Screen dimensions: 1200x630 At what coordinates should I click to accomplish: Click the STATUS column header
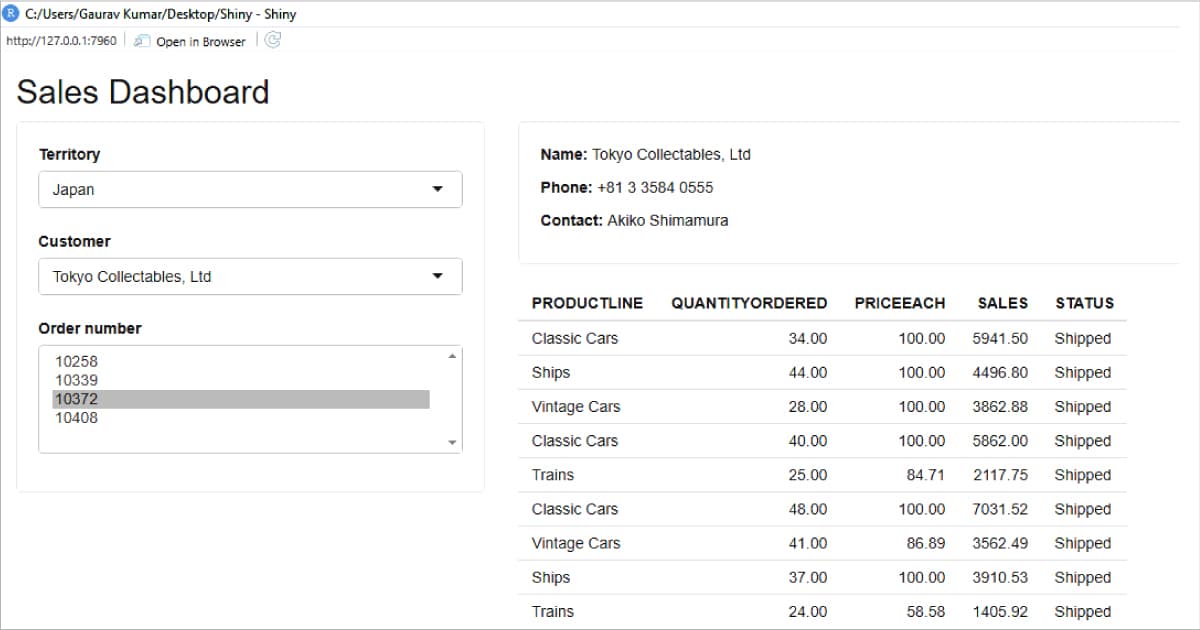coord(1084,303)
